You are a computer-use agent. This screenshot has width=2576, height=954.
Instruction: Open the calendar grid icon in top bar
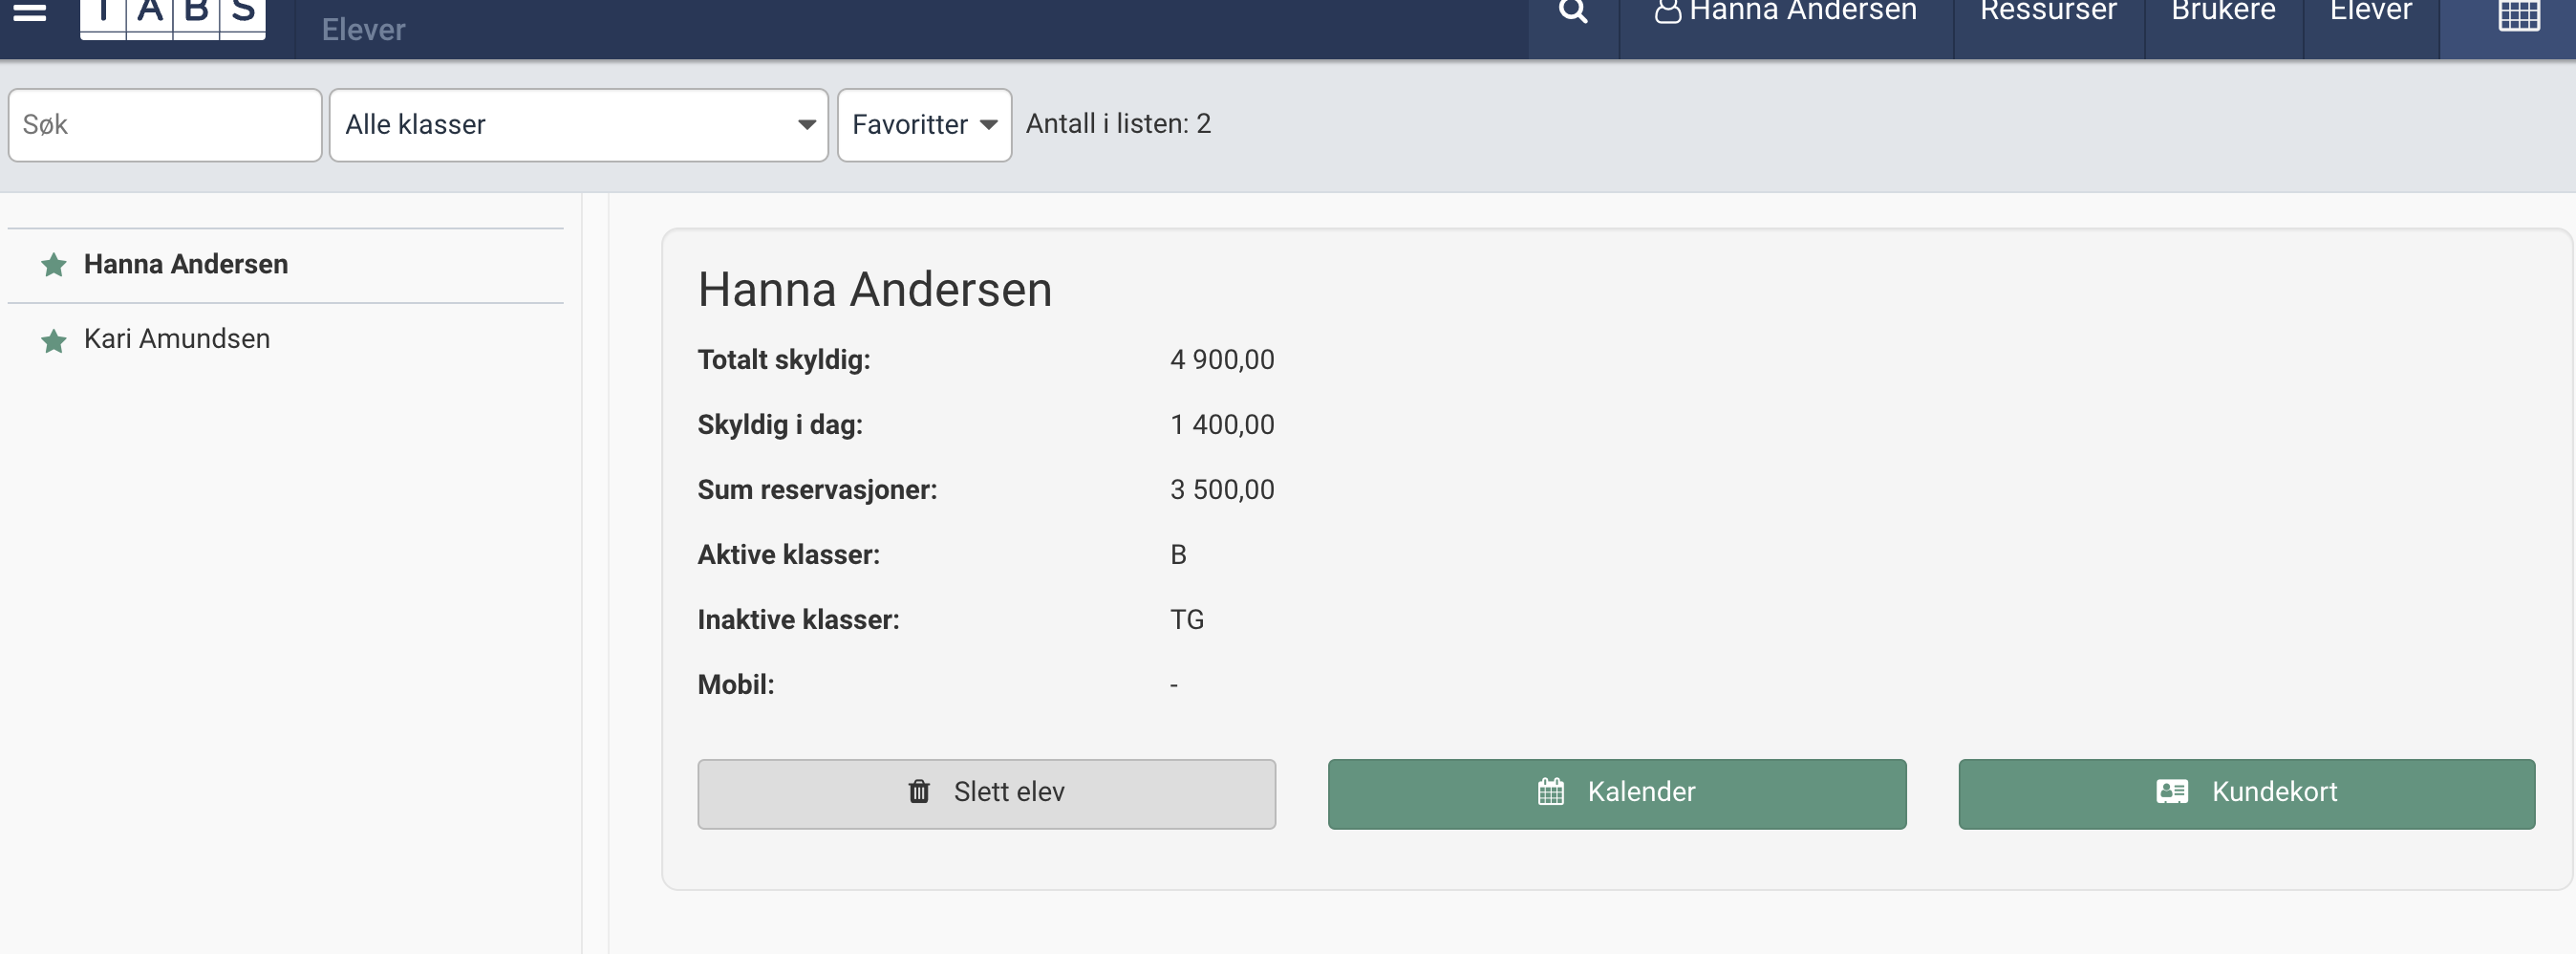[2519, 16]
